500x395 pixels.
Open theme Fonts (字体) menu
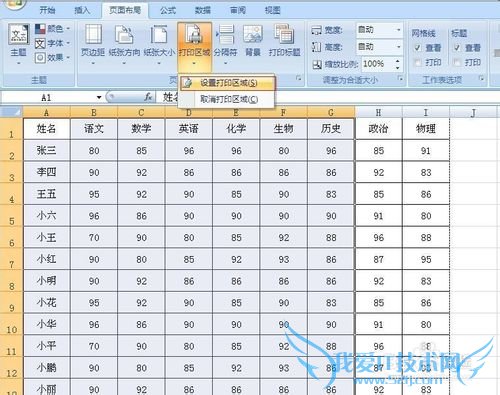click(x=52, y=43)
